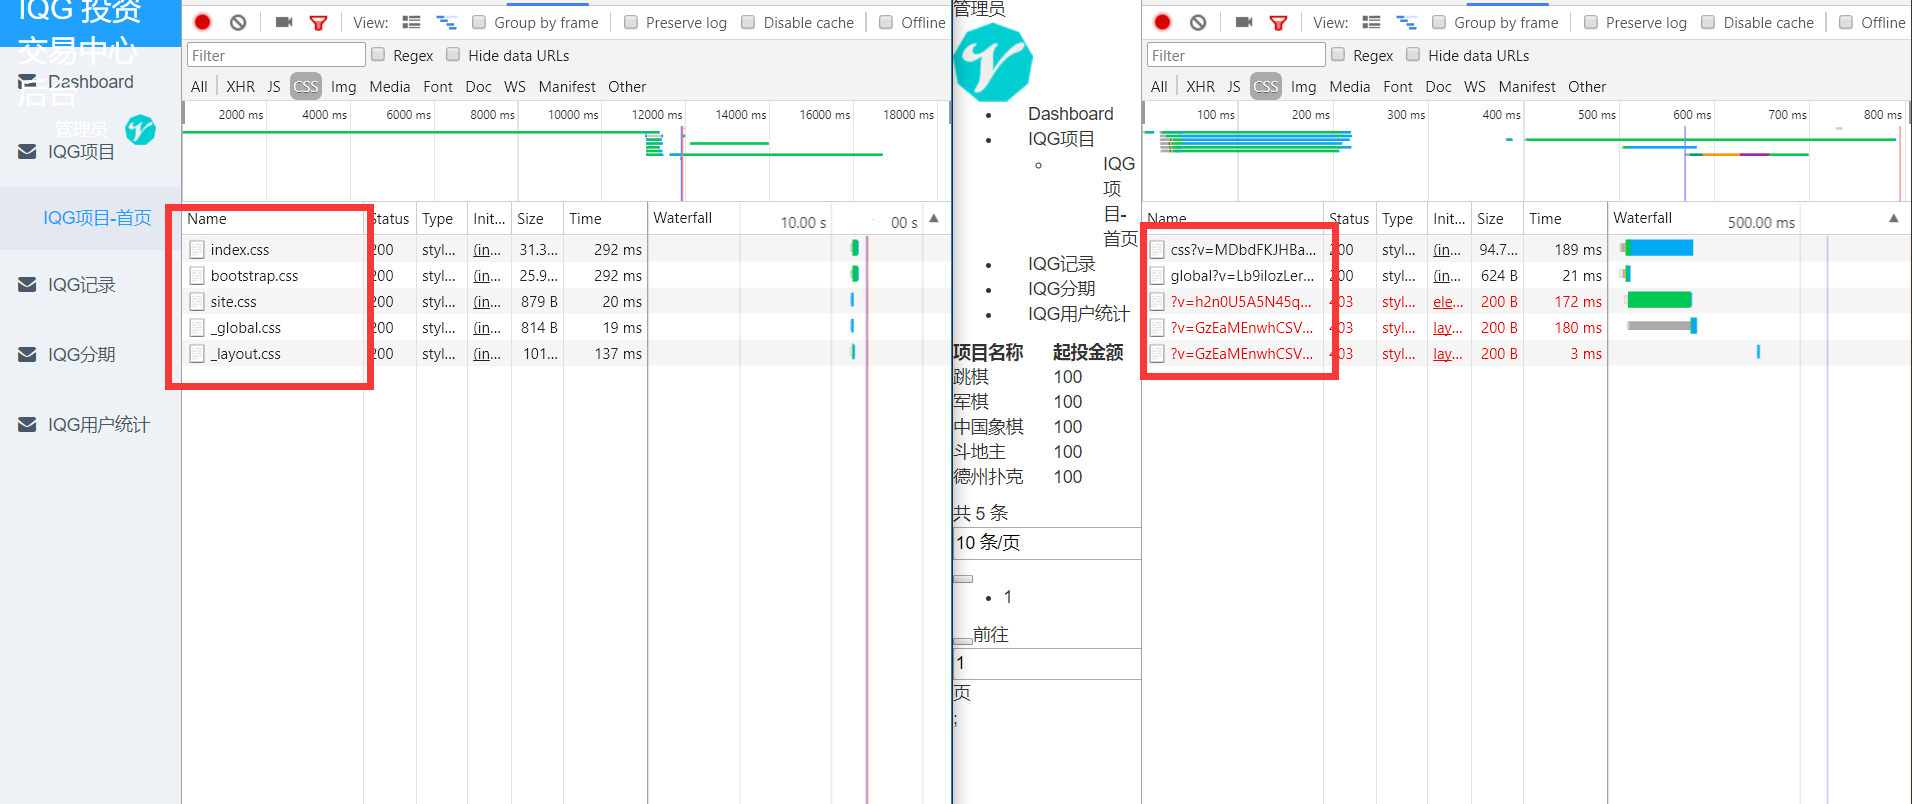
Task: Stop recording in left DevTools network panel
Action: coord(202,22)
